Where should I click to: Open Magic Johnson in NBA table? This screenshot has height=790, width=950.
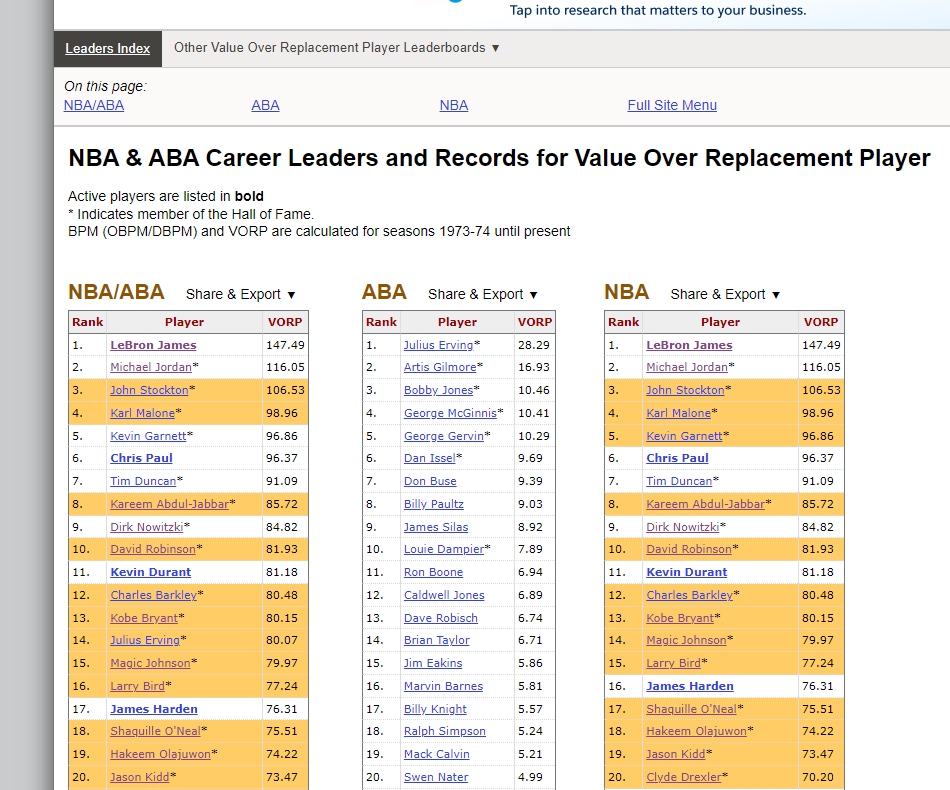[x=686, y=640]
